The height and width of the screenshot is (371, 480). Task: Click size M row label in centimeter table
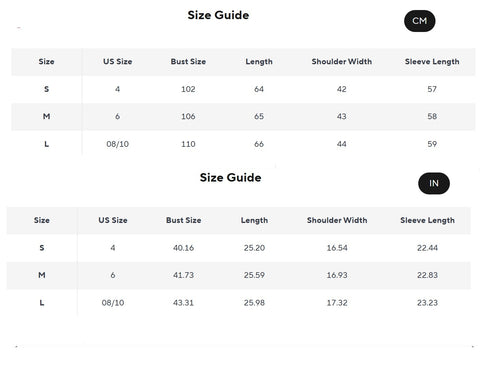tap(46, 116)
